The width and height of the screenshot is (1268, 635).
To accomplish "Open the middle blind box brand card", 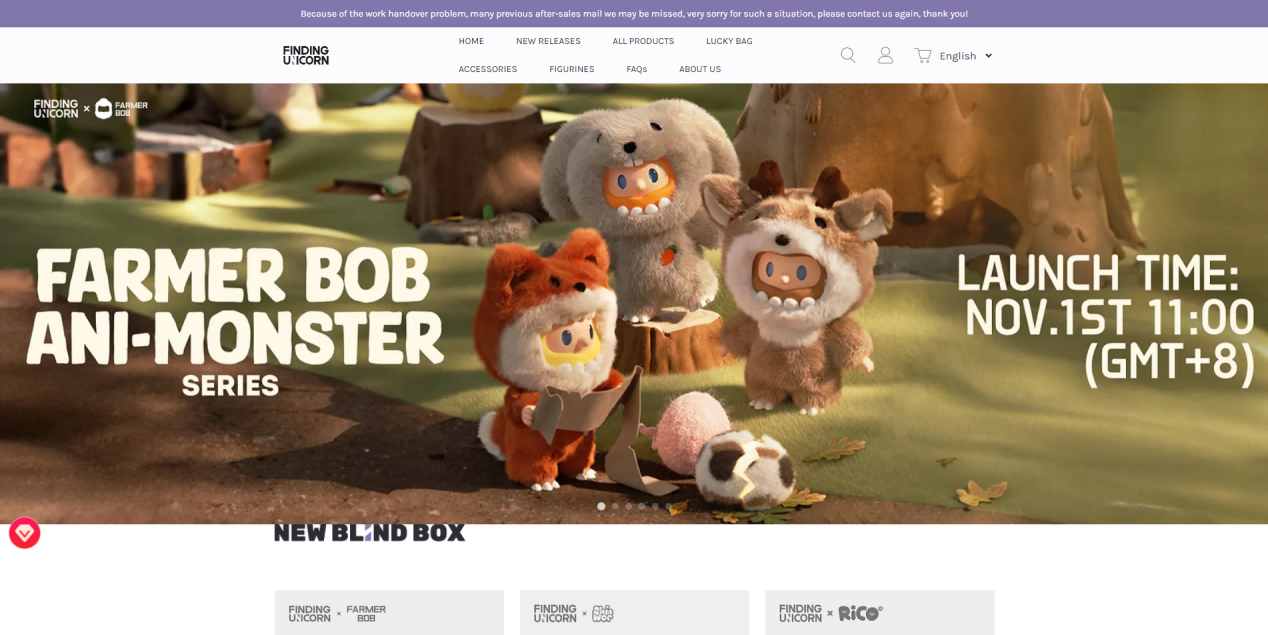I will (x=634, y=612).
